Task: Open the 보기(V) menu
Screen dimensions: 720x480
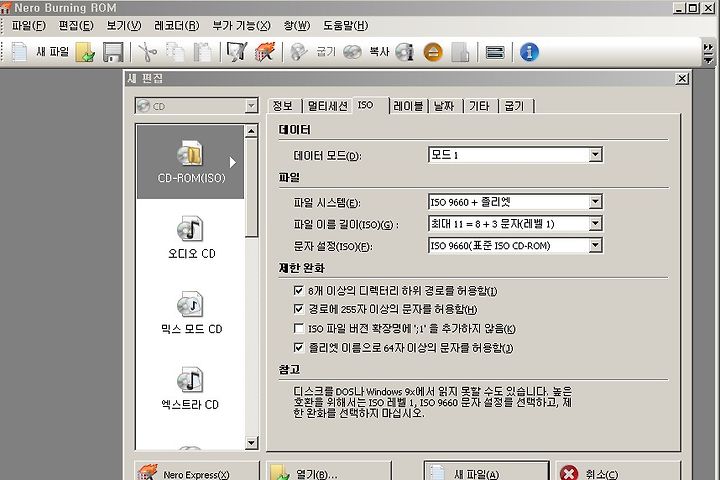Action: coord(124,26)
